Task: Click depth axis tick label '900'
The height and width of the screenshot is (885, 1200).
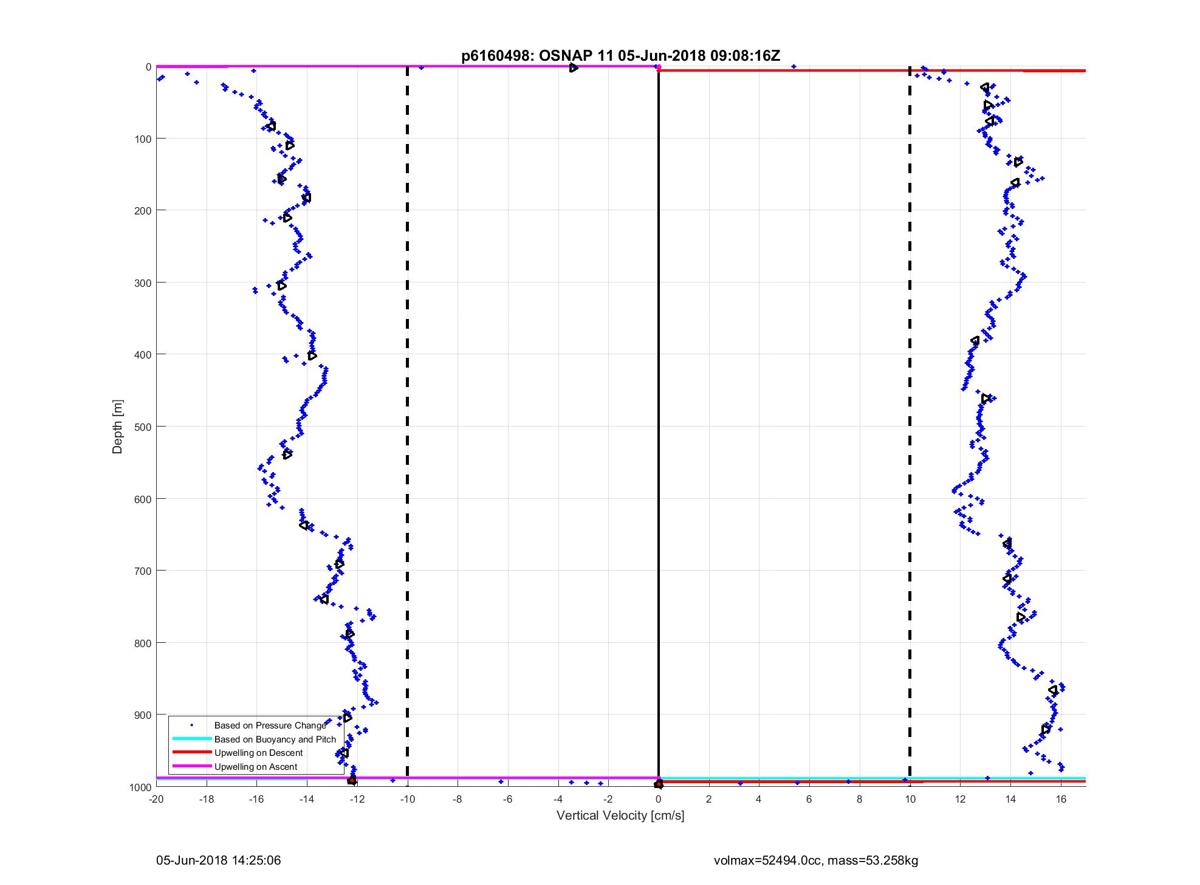Action: pyautogui.click(x=142, y=715)
